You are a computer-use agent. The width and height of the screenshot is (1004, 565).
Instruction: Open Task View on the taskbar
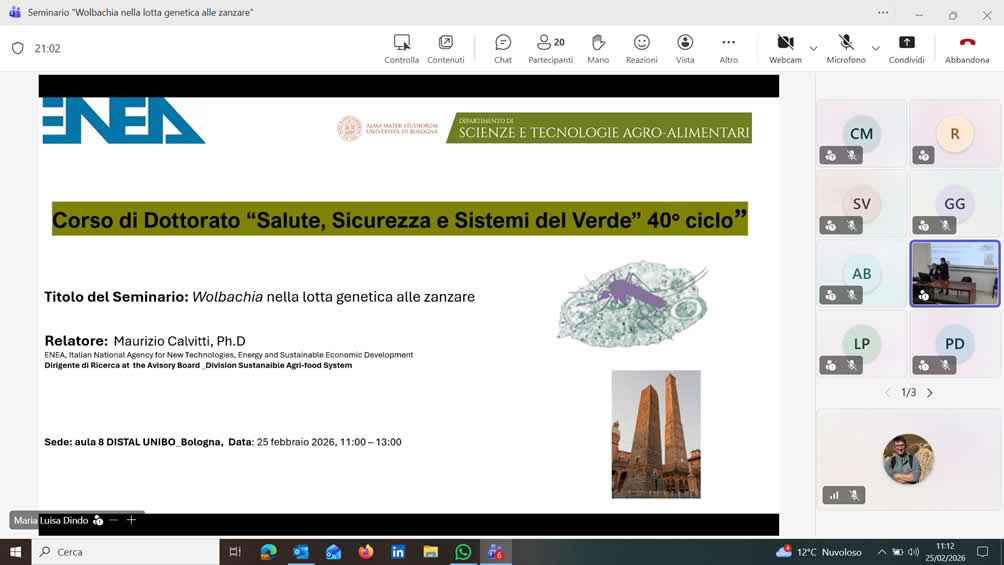(235, 552)
